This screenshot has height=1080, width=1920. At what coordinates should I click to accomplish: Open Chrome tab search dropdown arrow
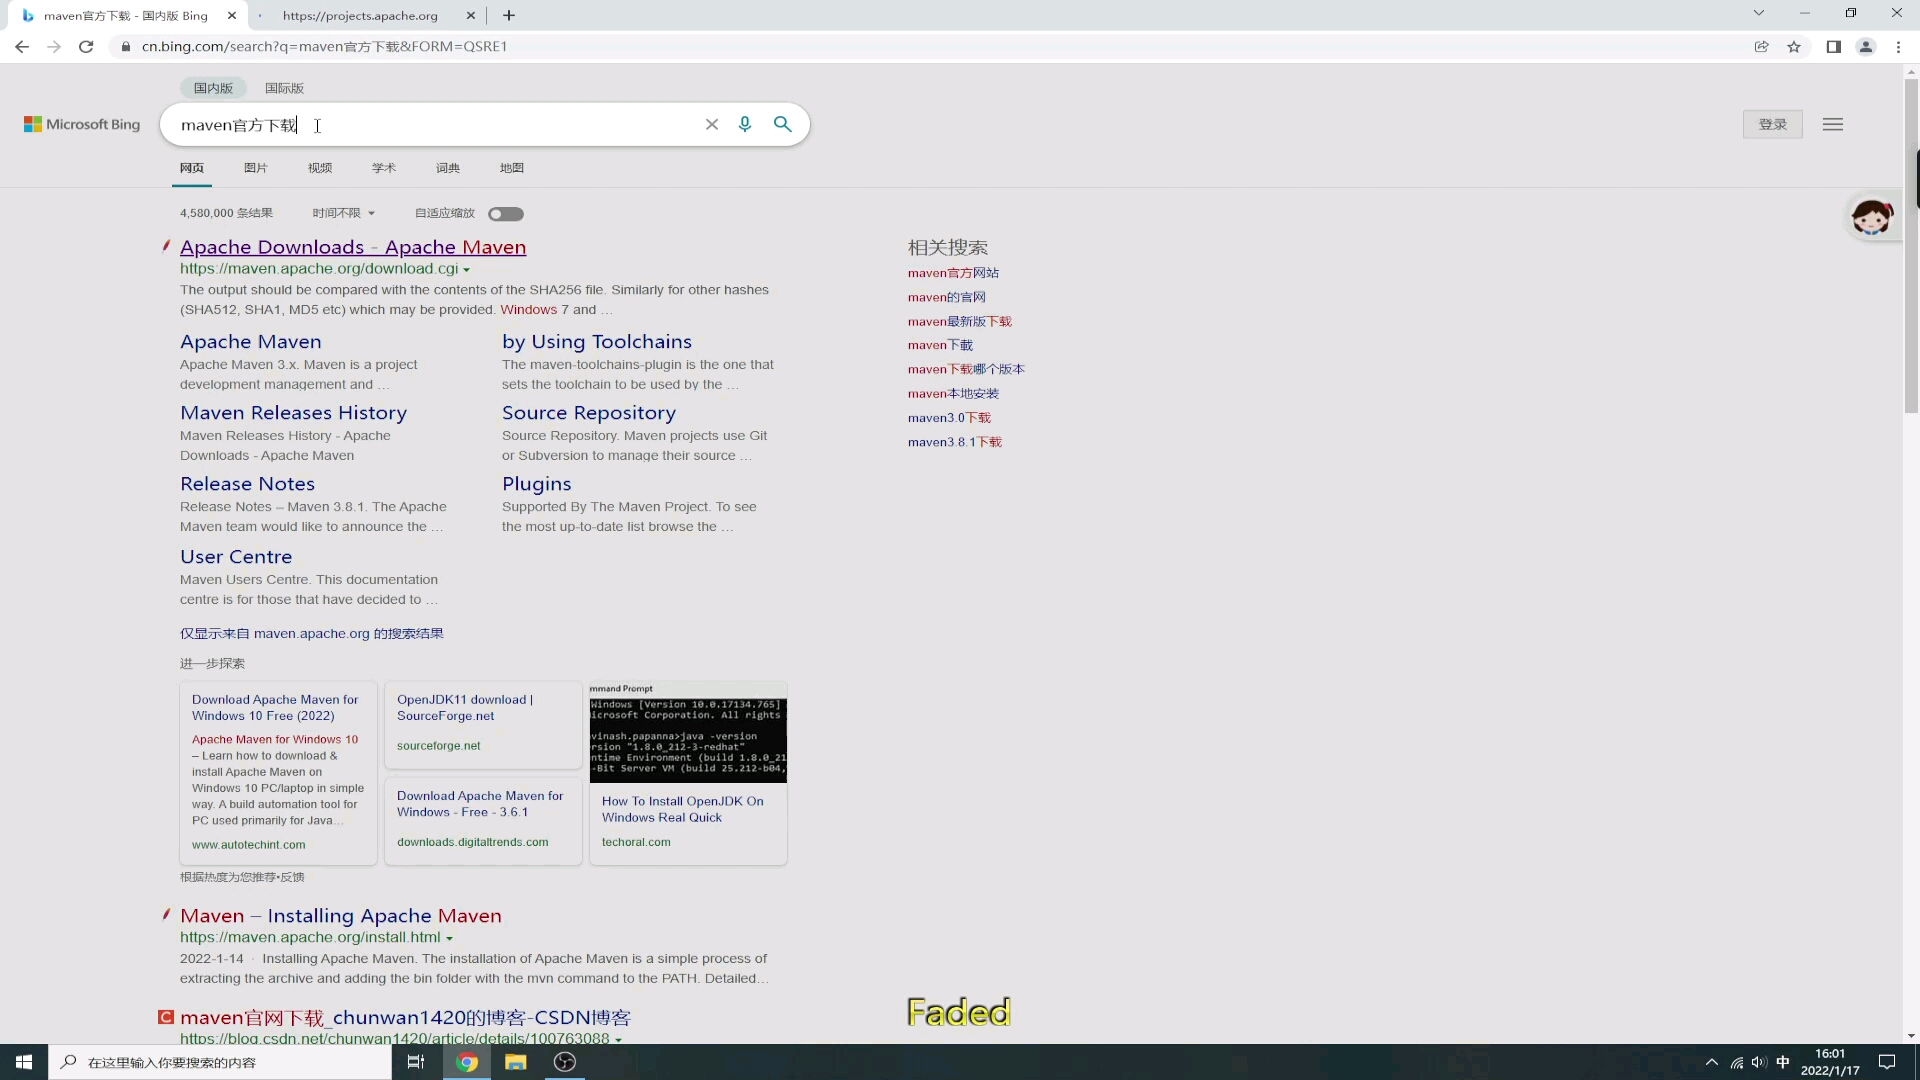pos(1758,13)
